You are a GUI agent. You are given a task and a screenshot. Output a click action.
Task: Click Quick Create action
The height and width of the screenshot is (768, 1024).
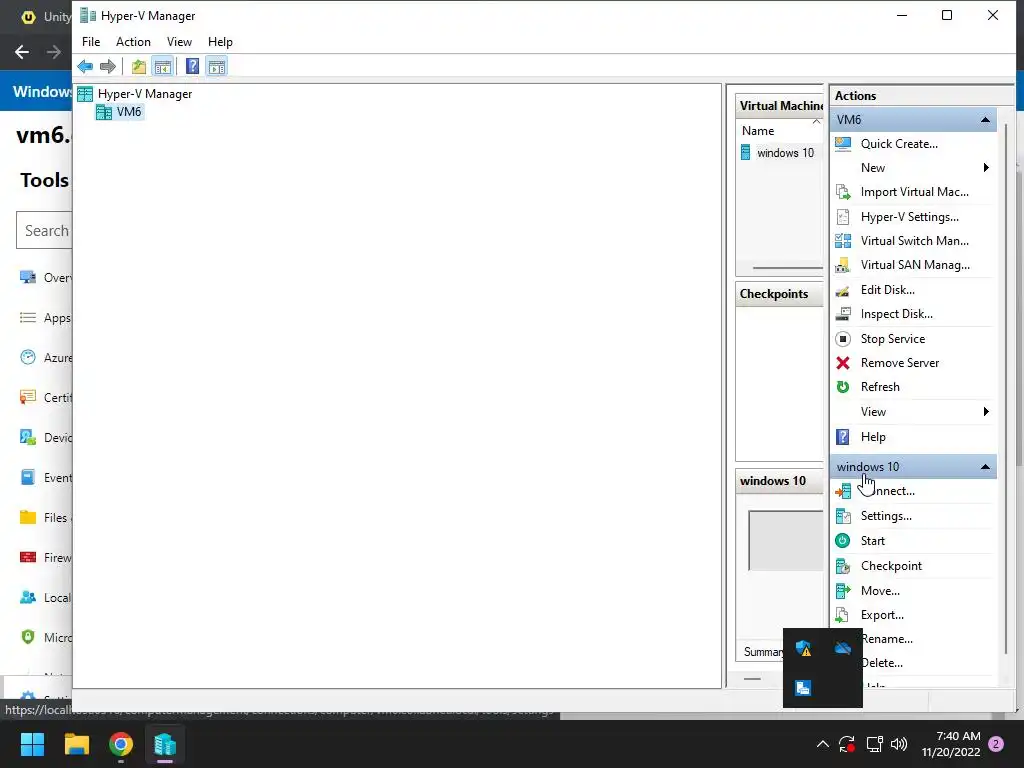click(x=899, y=144)
